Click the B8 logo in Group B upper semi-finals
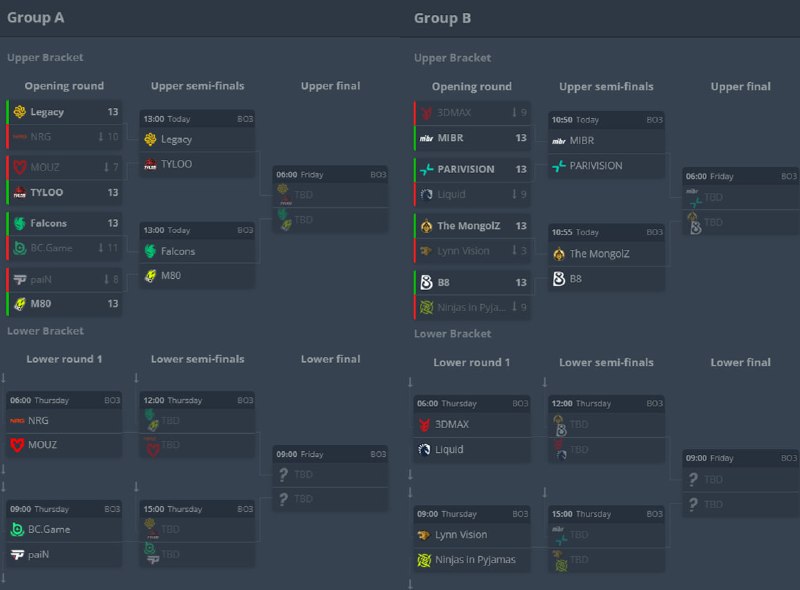The height and width of the screenshot is (590, 800). [x=559, y=279]
